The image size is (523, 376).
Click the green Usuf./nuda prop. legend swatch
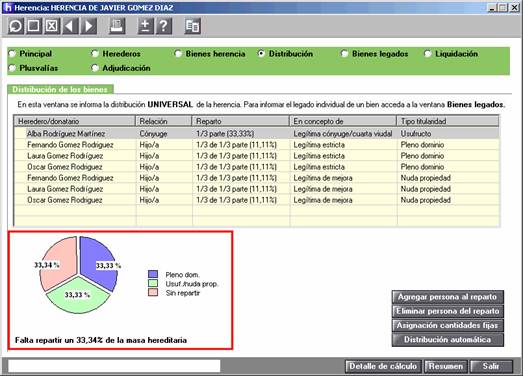pos(153,283)
